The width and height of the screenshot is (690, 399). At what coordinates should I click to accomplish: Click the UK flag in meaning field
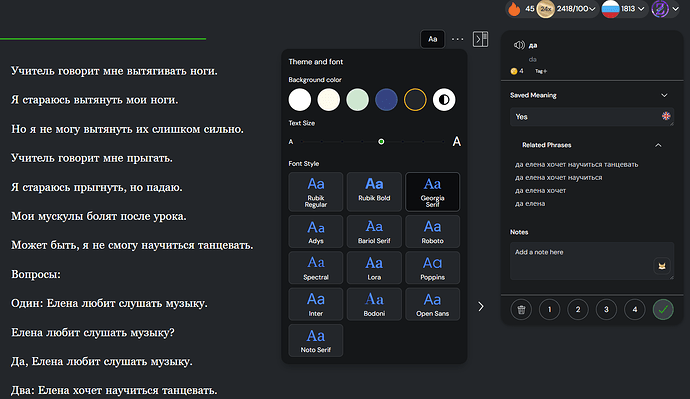(666, 116)
